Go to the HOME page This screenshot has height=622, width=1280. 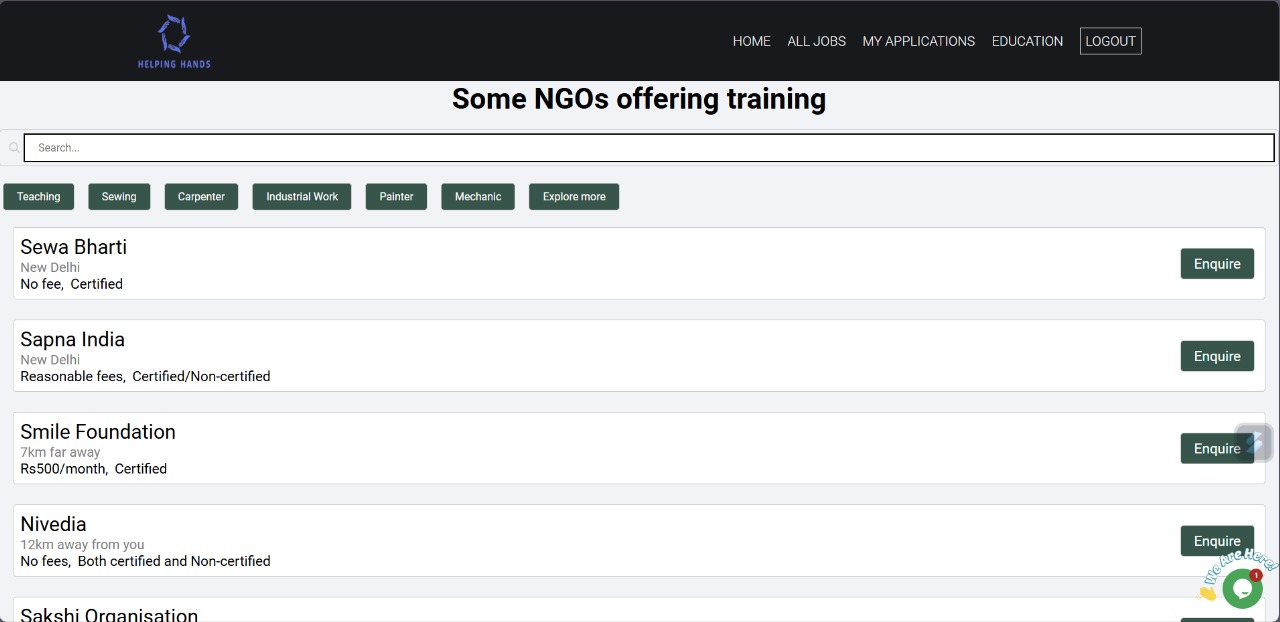[751, 41]
